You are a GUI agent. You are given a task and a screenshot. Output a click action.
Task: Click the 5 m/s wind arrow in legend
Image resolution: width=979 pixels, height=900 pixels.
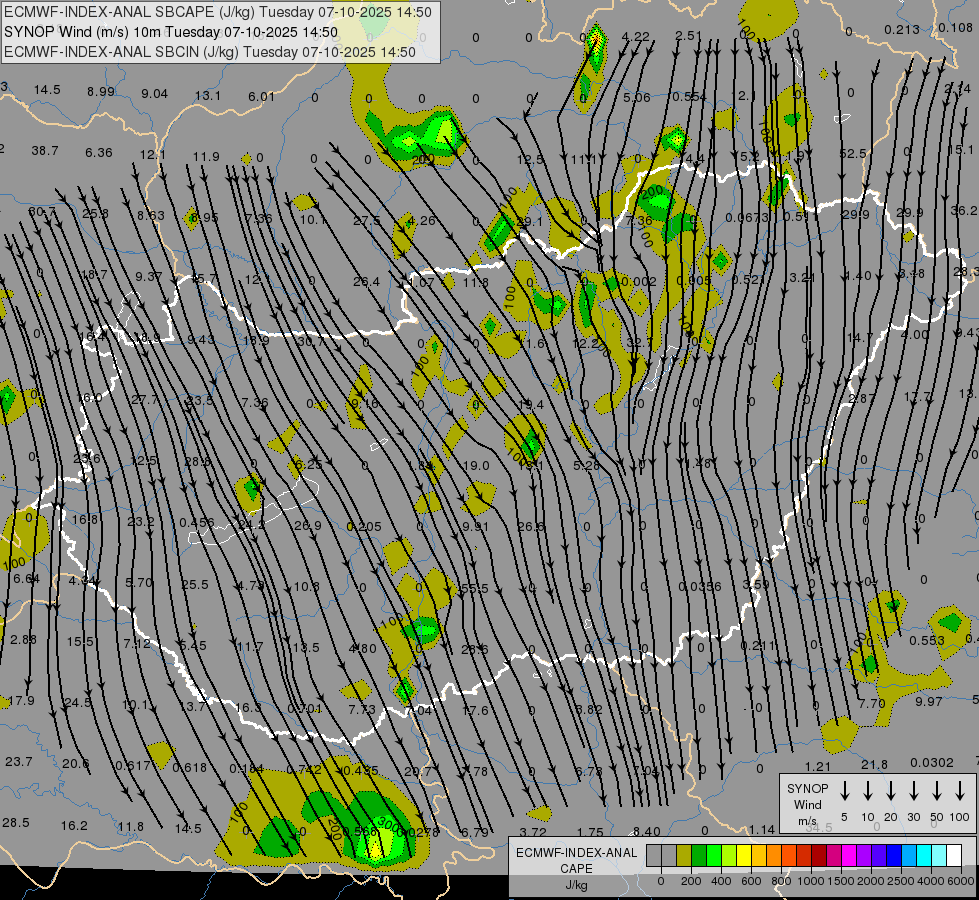click(x=845, y=791)
